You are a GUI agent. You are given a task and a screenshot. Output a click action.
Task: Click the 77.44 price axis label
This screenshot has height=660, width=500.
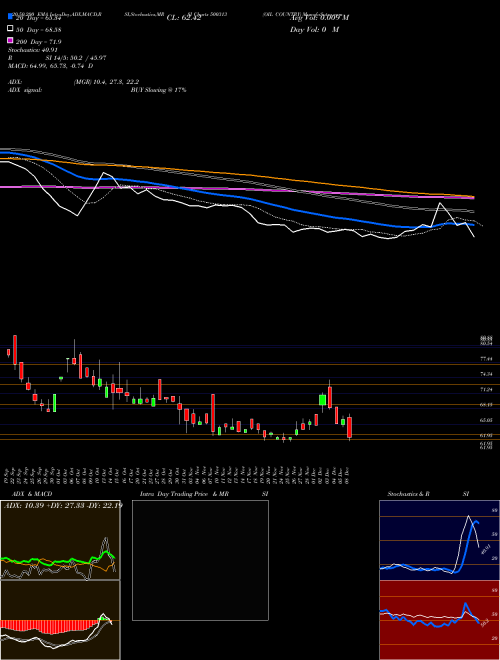pos(486,359)
